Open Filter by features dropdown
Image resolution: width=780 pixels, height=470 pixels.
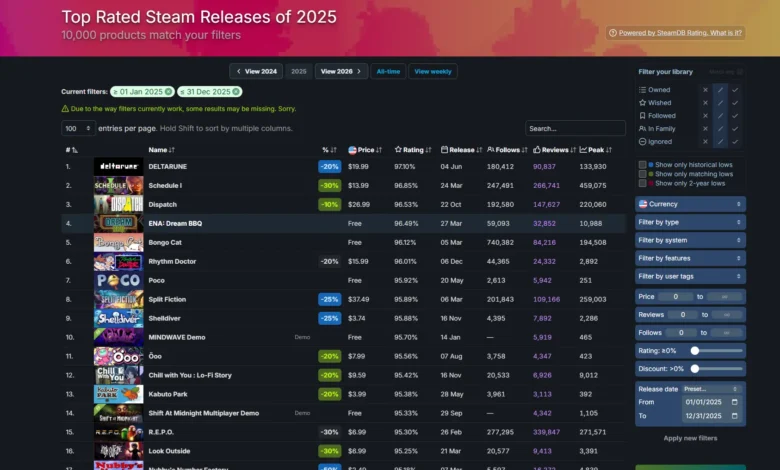pos(690,258)
